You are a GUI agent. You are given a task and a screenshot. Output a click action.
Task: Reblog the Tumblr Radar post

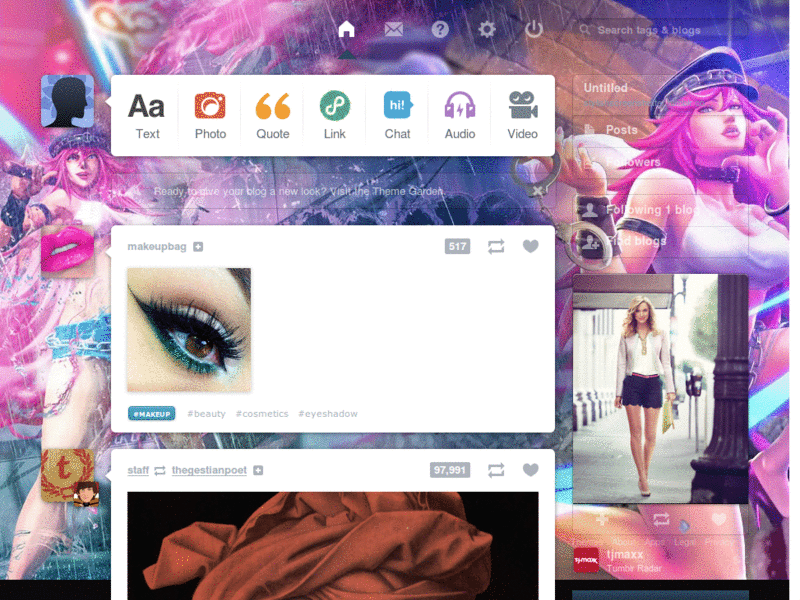click(661, 519)
